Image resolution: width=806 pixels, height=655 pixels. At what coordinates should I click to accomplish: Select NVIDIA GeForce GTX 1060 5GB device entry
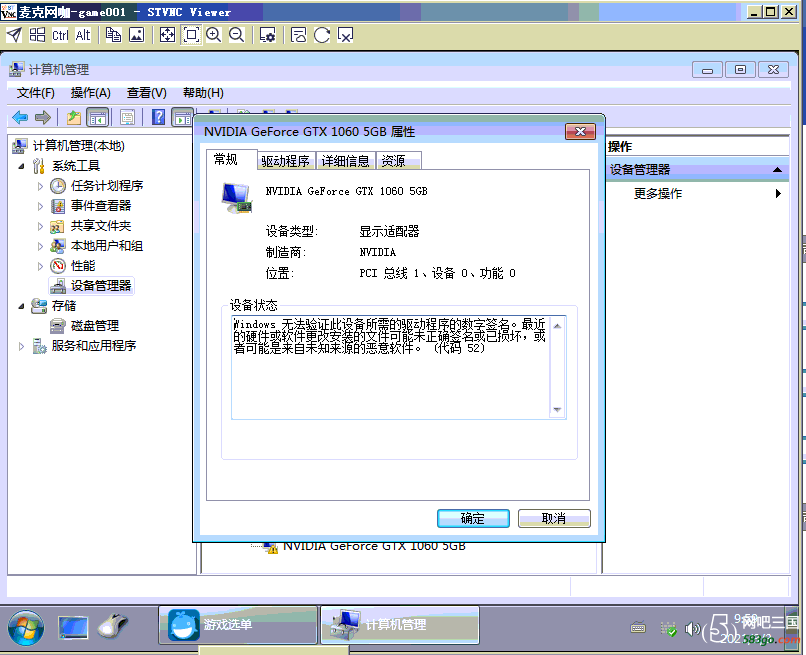click(x=374, y=547)
